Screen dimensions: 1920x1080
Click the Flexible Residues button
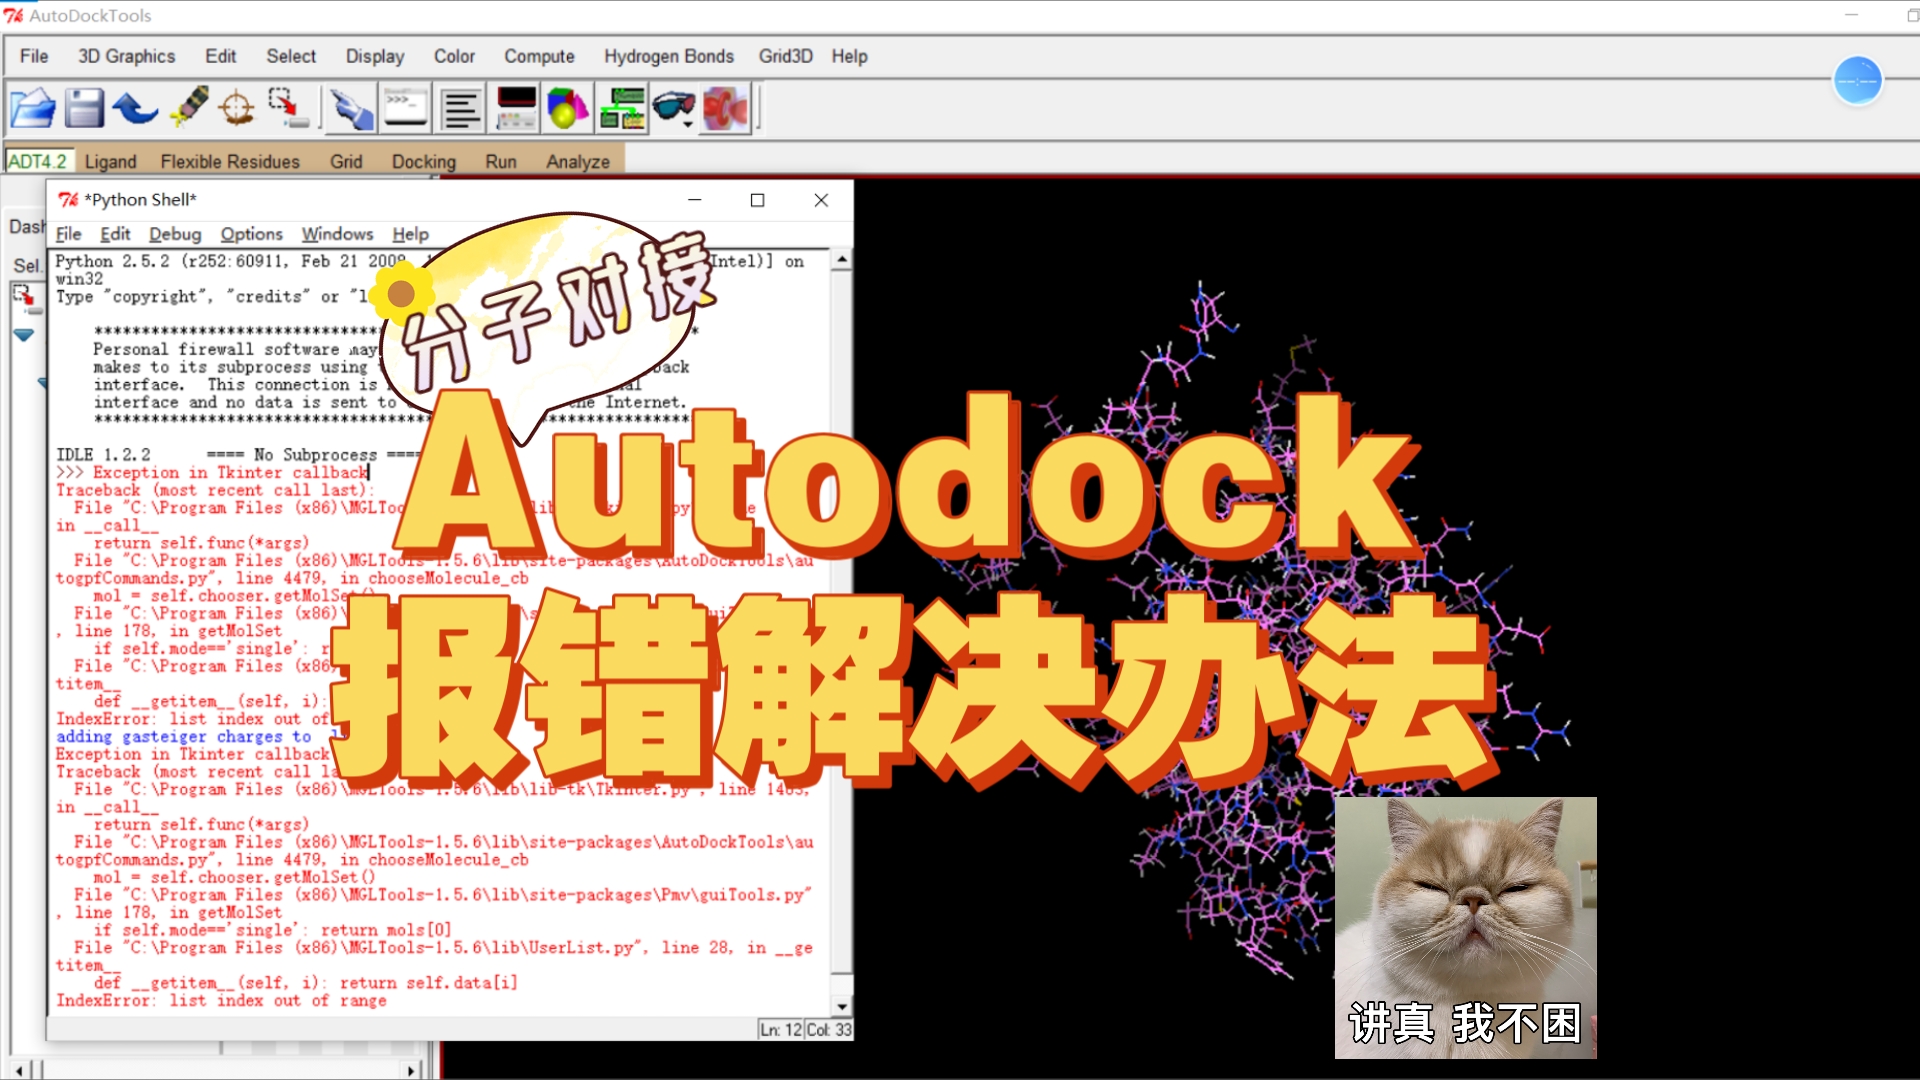(230, 161)
